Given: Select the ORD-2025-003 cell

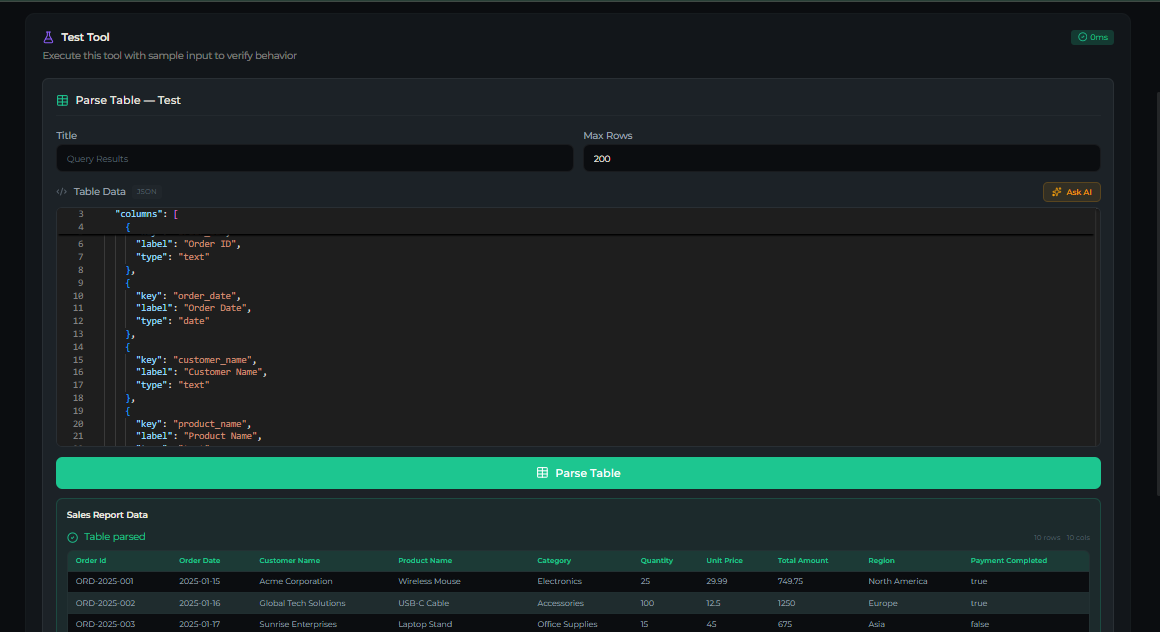Looking at the screenshot, I should (105, 624).
